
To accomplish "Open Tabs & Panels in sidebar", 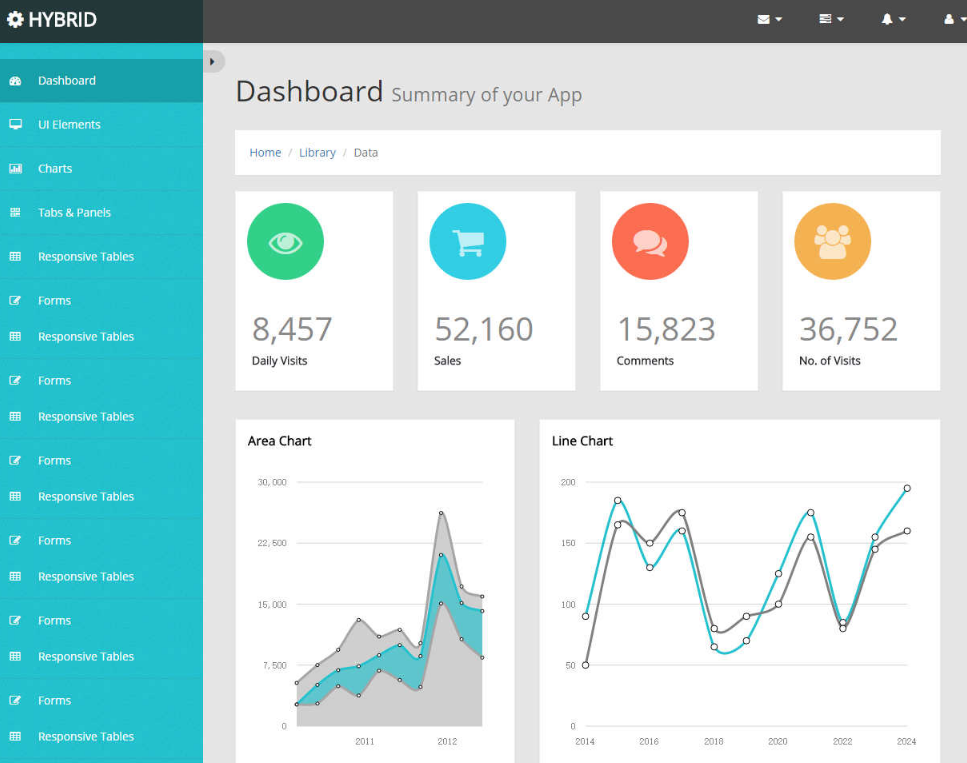I will tap(74, 213).
